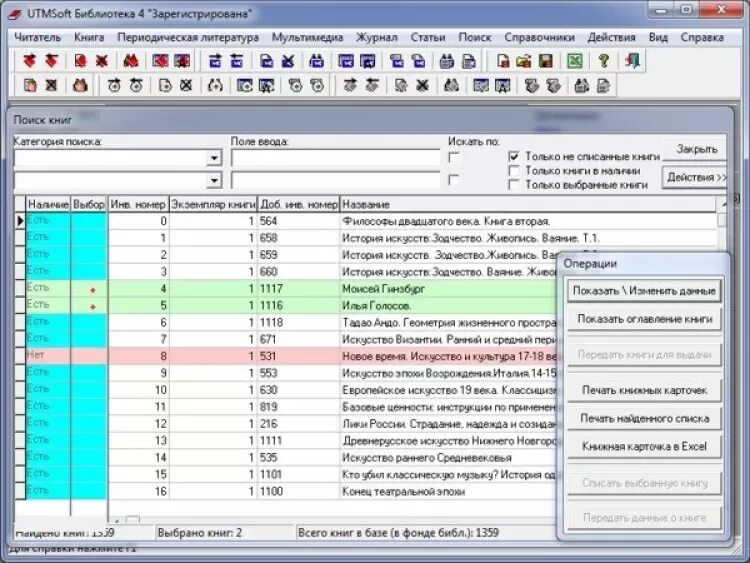Open the Читатель menu
Screen dimensions: 750x563
click(38, 37)
